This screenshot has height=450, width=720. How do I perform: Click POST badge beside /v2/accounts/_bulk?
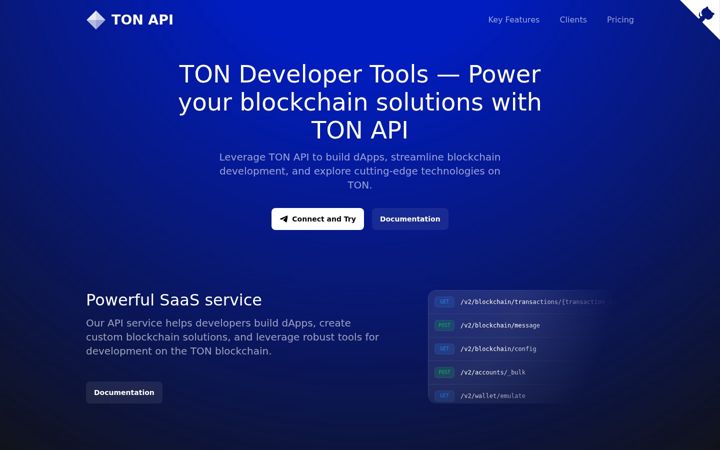pos(444,372)
